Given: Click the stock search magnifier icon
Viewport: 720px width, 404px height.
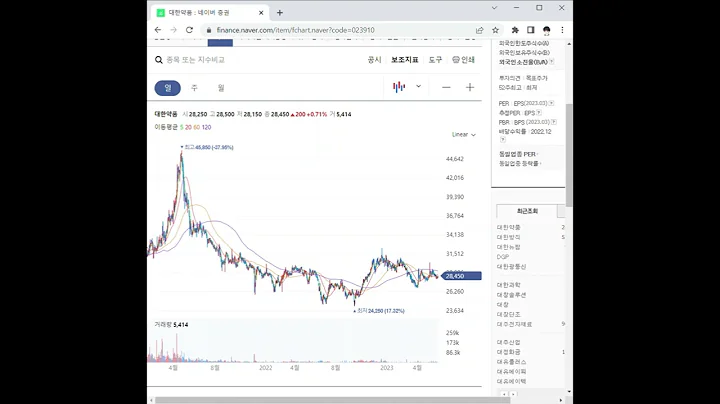Looking at the screenshot, I should point(159,60).
